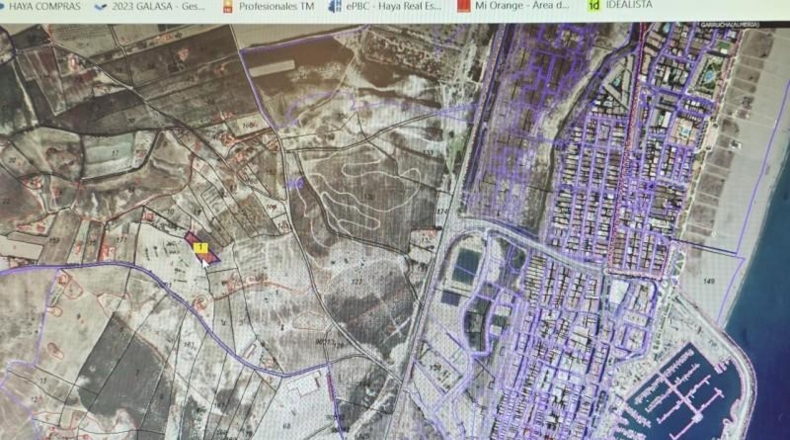Click parcel number 57 on the map
The width and height of the screenshot is (790, 440).
[115, 153]
